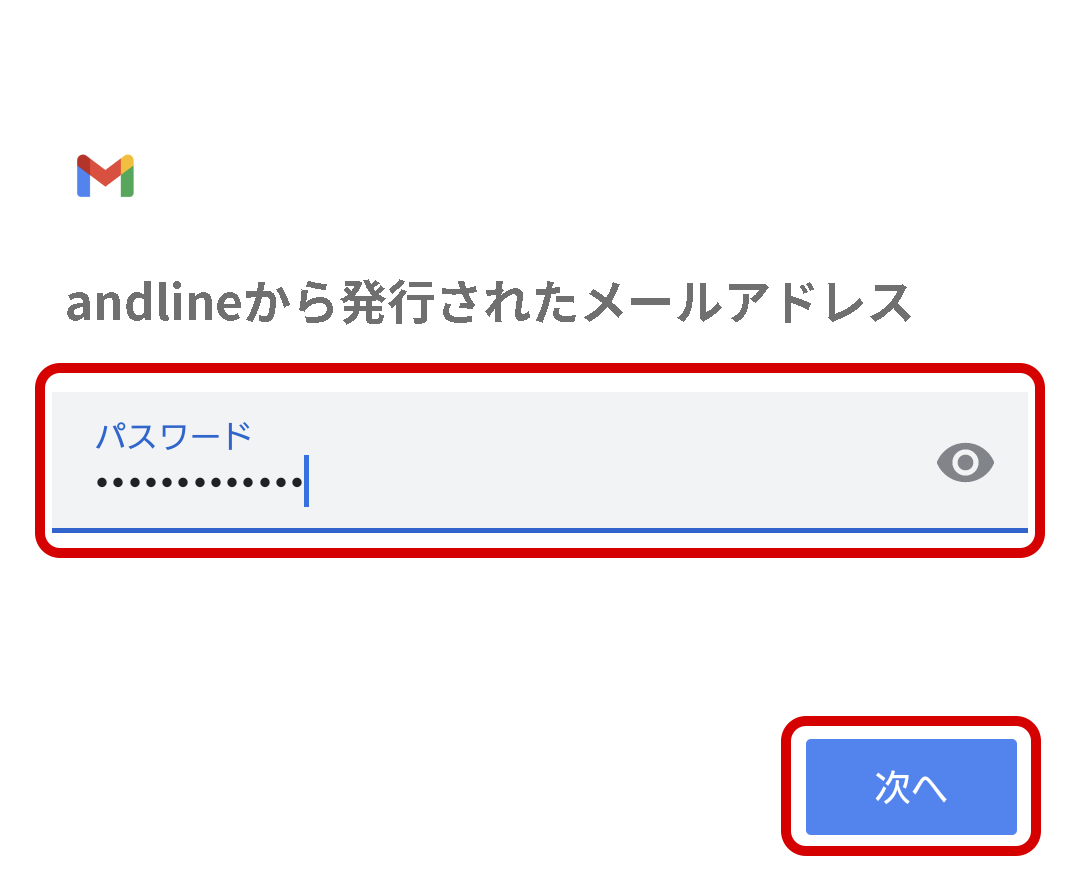Viewport: 1080px width, 882px height.
Task: Click the blue underline of password field
Action: pos(540,529)
